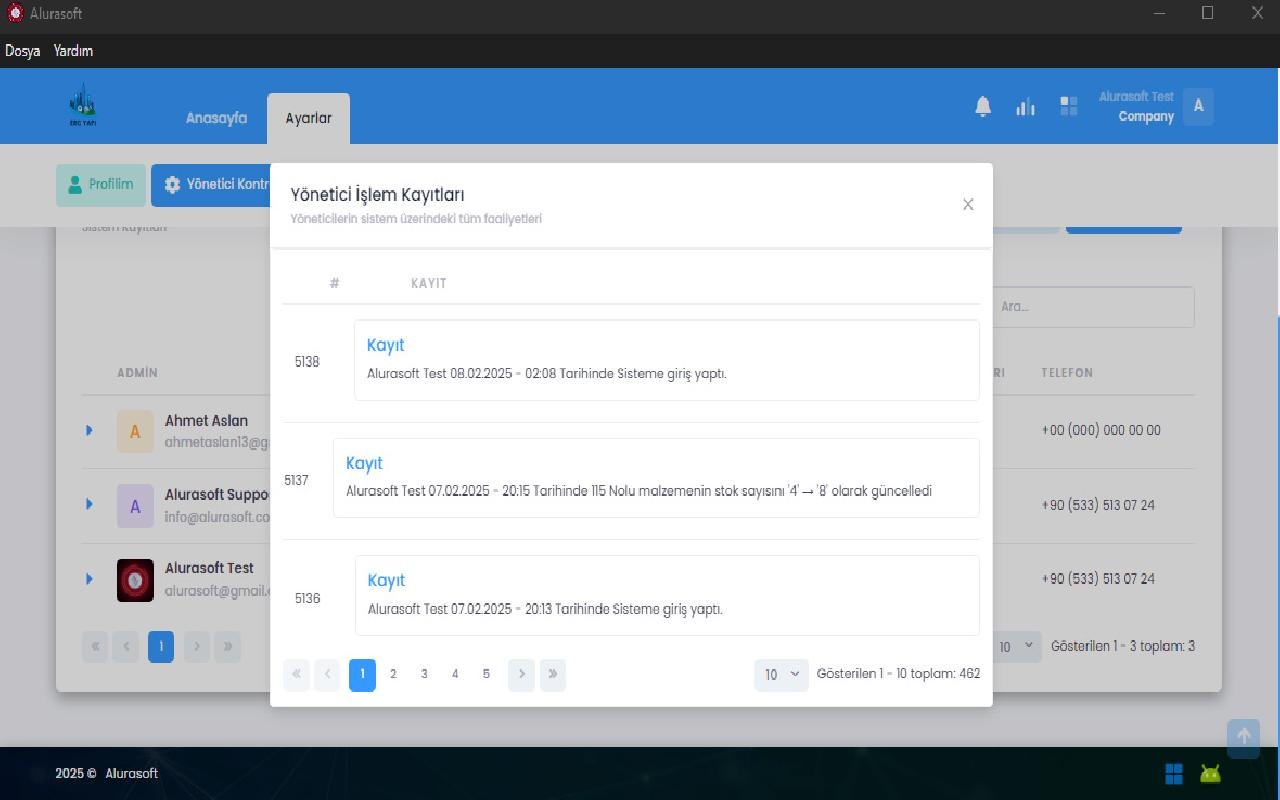Click the company logo in the header

(82, 104)
